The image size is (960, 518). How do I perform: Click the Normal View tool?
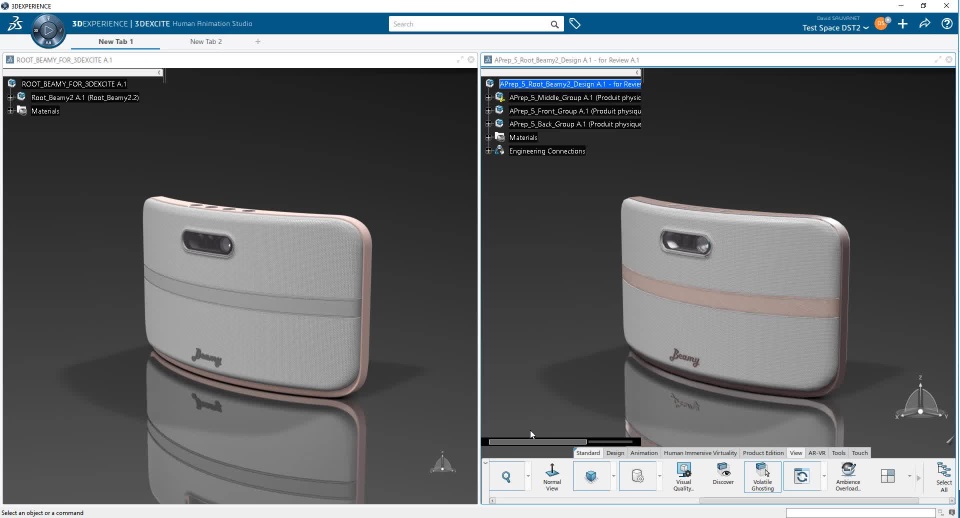point(552,475)
